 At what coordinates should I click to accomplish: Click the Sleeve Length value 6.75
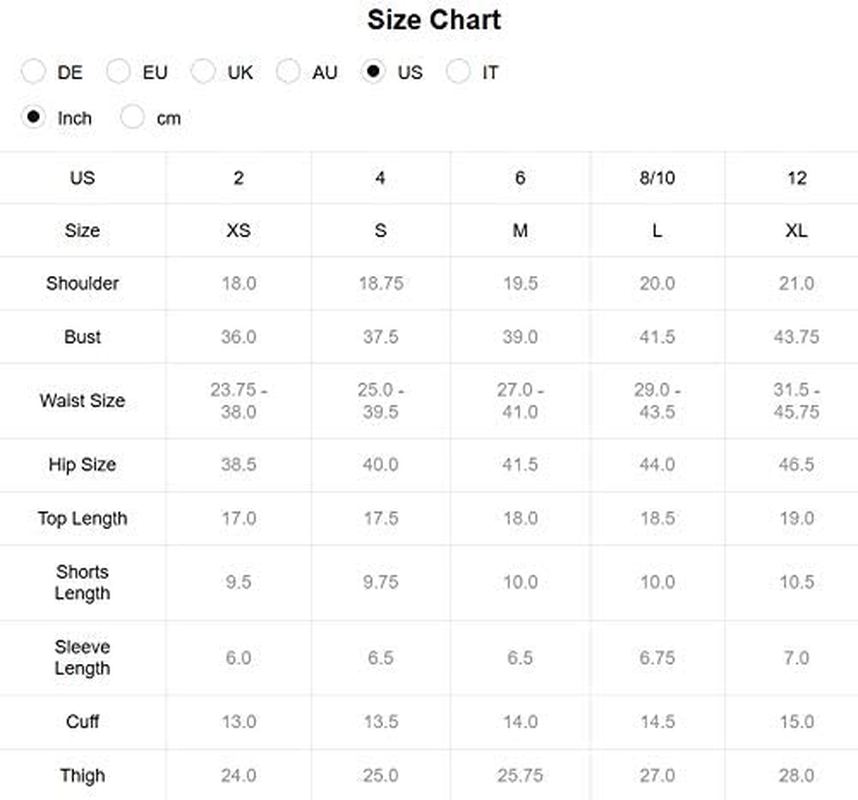657,658
